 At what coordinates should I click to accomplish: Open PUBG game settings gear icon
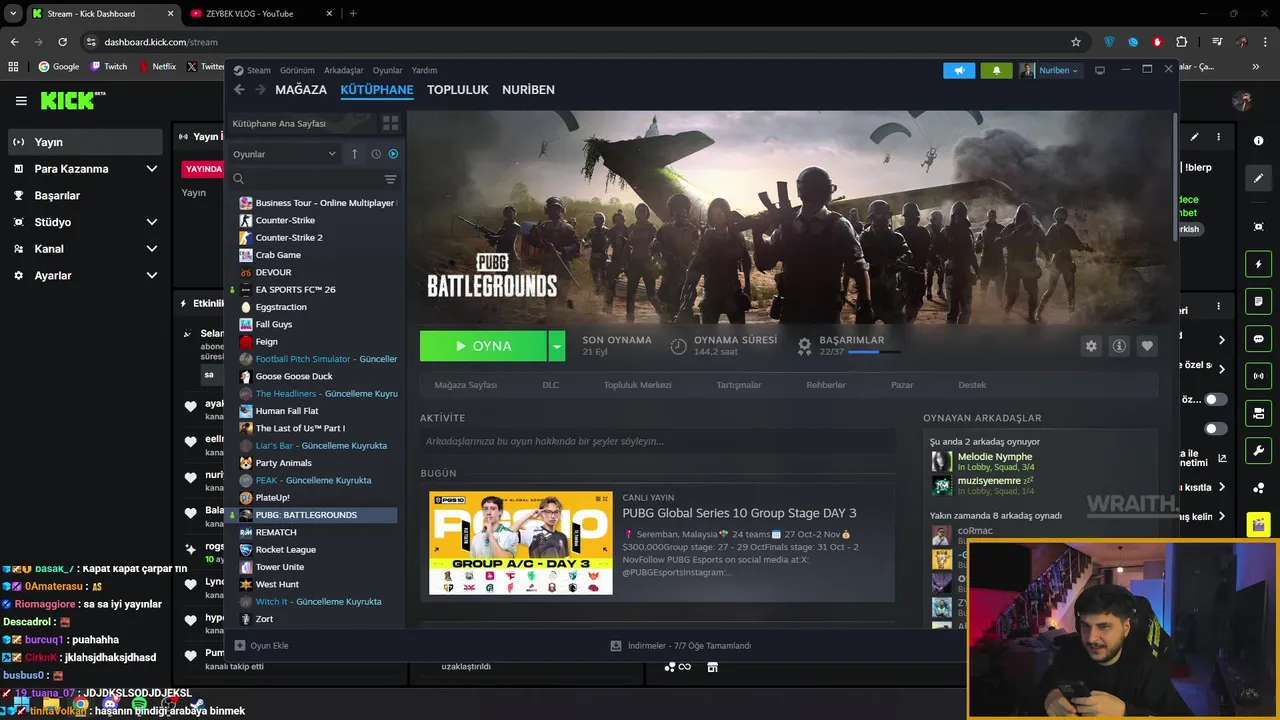point(1091,346)
